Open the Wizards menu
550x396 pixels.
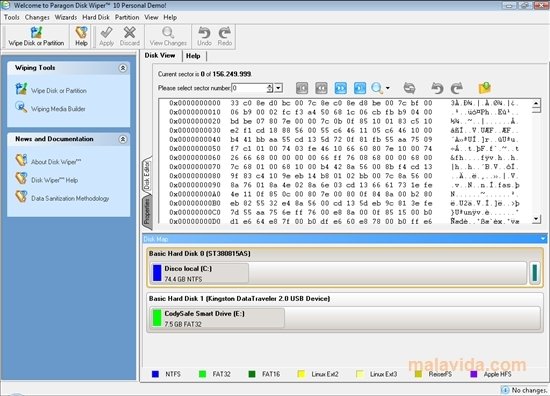tap(66, 17)
